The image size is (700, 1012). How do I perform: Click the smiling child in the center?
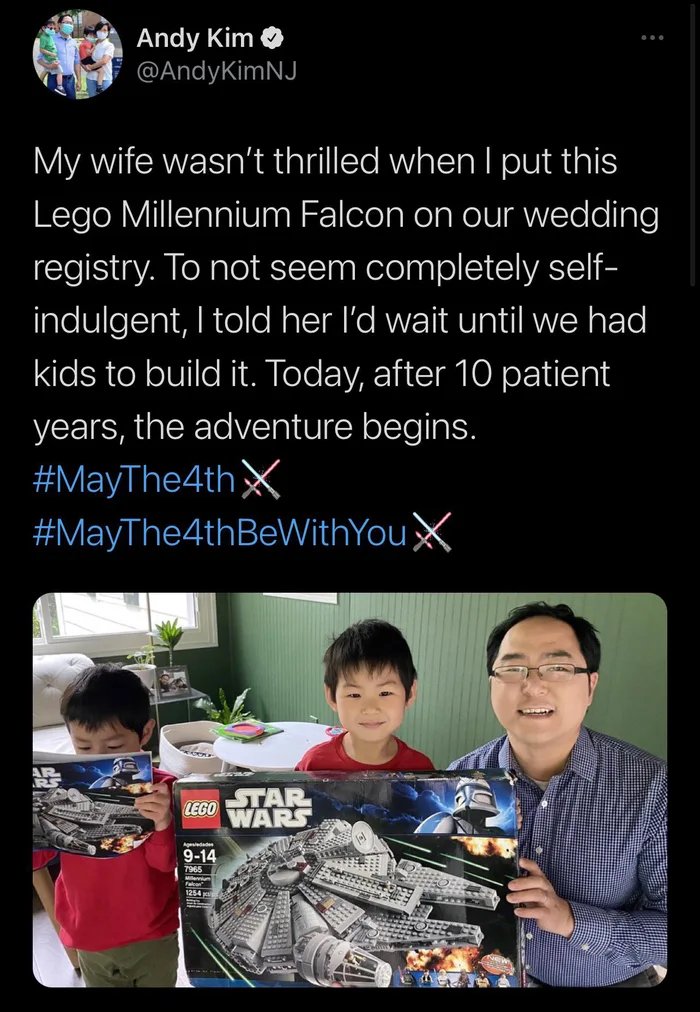(368, 690)
